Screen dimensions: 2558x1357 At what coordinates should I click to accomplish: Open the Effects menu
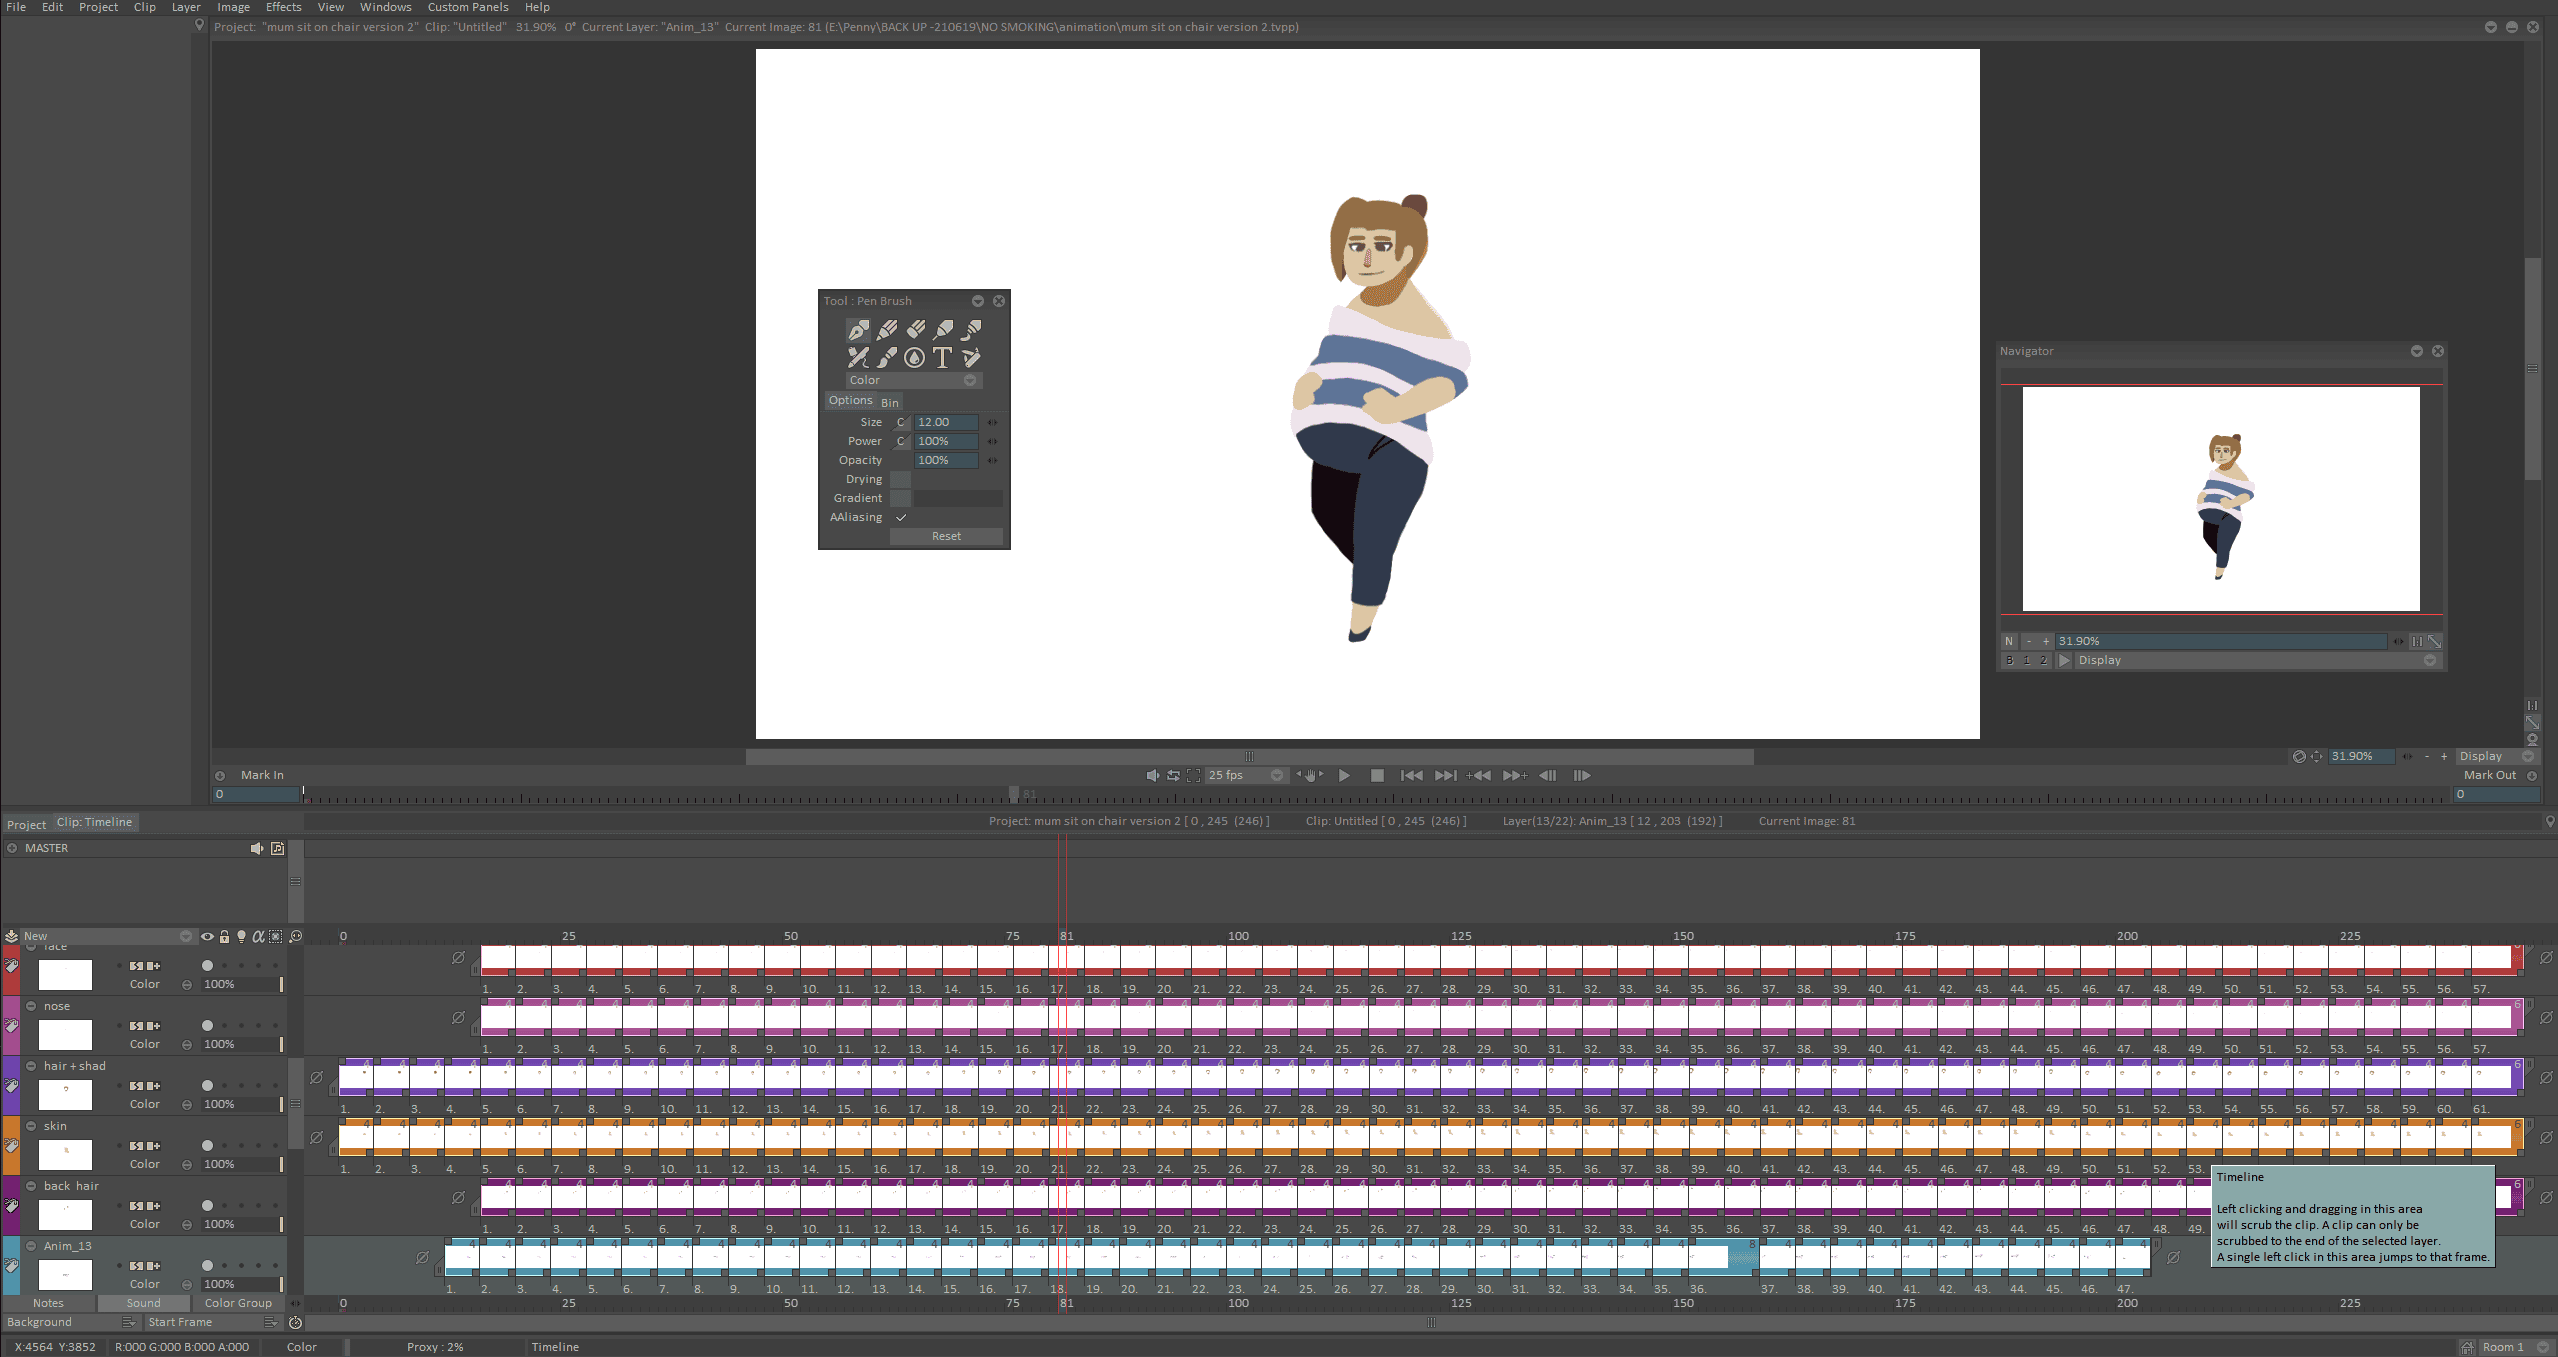[x=283, y=7]
